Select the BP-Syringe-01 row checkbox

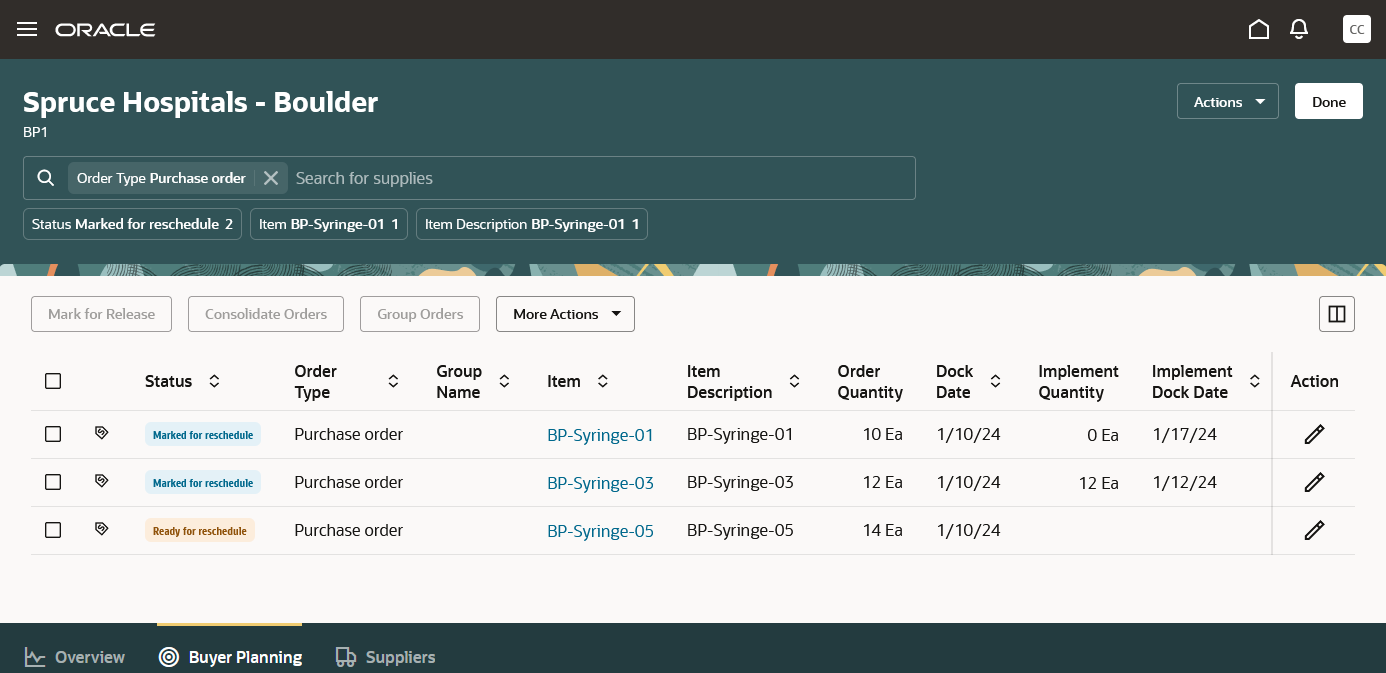(52, 434)
